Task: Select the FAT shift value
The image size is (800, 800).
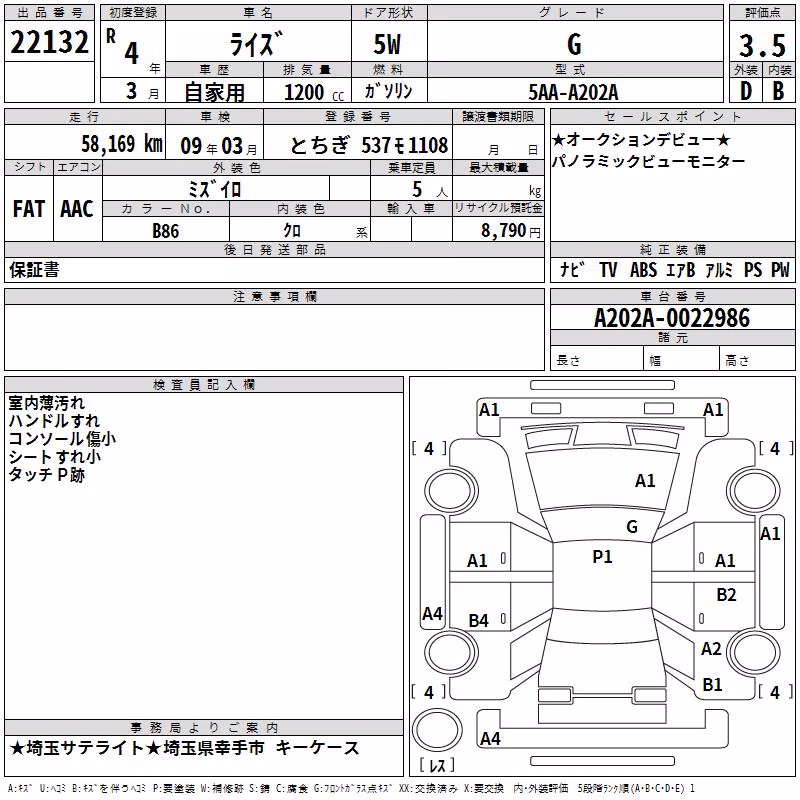Action: click(29, 209)
